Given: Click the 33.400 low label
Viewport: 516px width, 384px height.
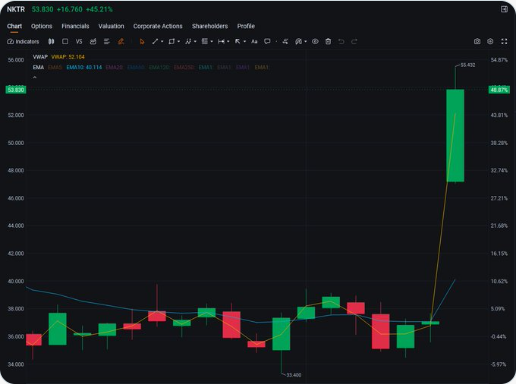Looking at the screenshot, I should [294, 375].
